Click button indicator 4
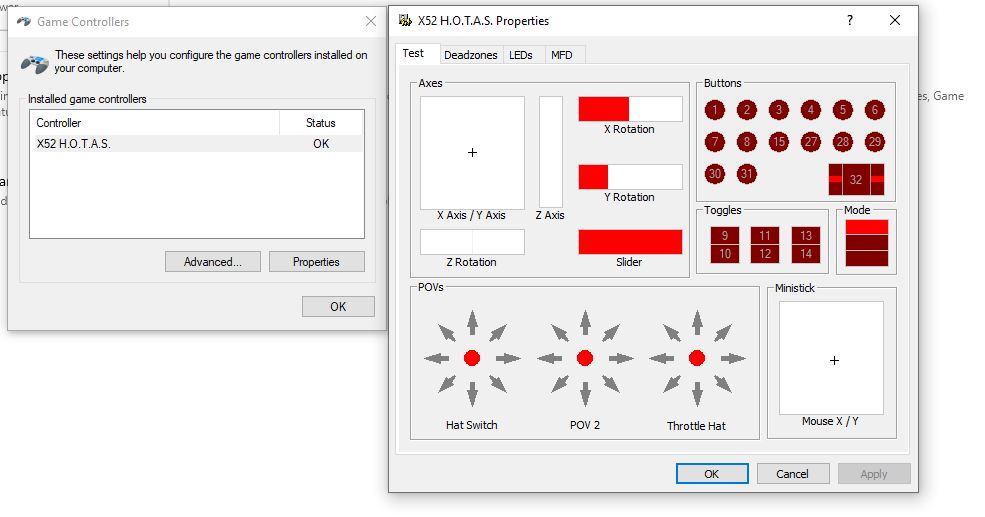The width and height of the screenshot is (985, 517). (810, 110)
